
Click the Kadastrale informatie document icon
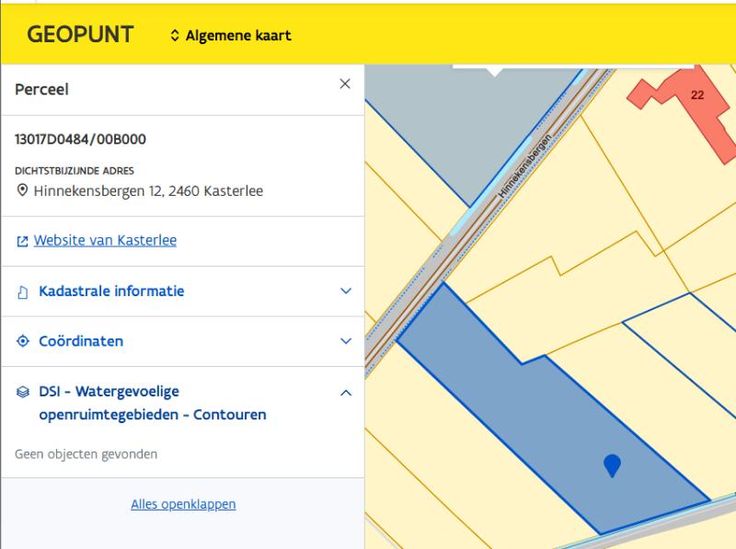coord(22,292)
